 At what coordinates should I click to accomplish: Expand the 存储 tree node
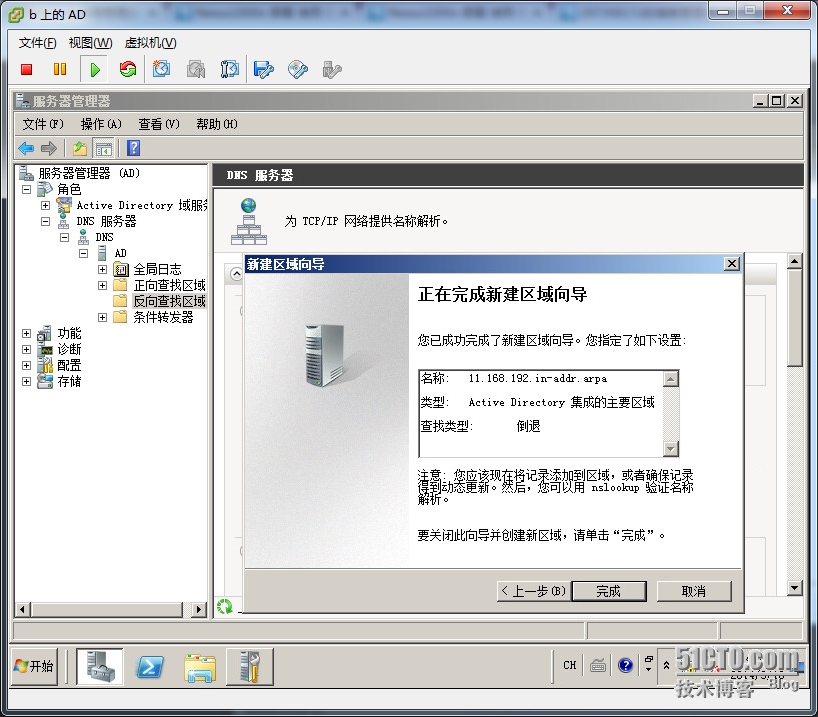[x=27, y=381]
